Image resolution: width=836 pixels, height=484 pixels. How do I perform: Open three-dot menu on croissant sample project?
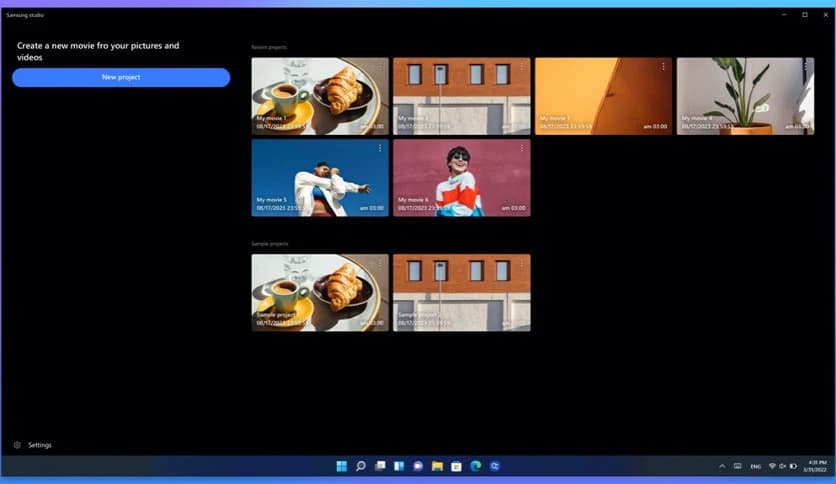380,263
